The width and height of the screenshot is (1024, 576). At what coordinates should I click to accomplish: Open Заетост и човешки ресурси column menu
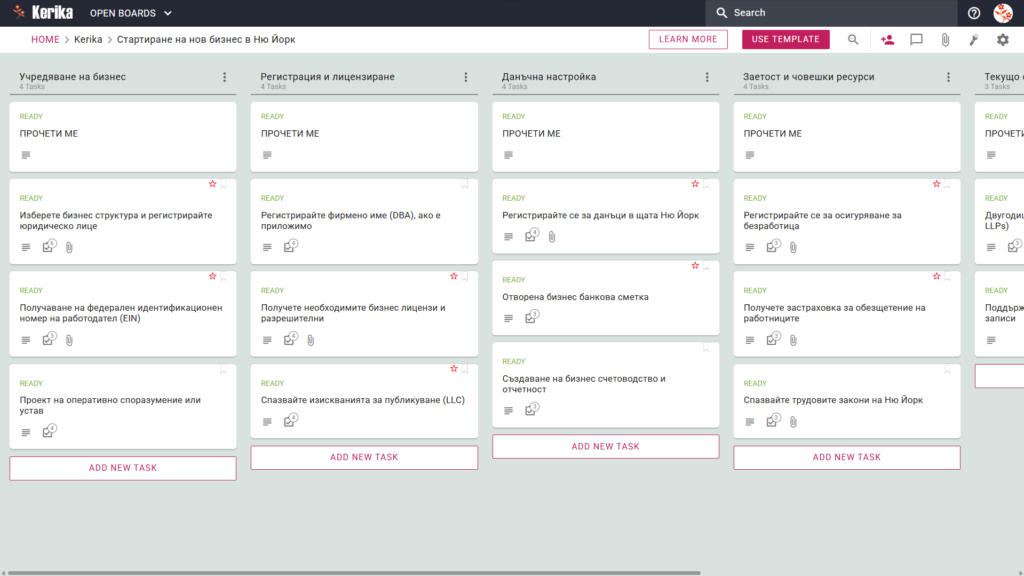[x=948, y=77]
